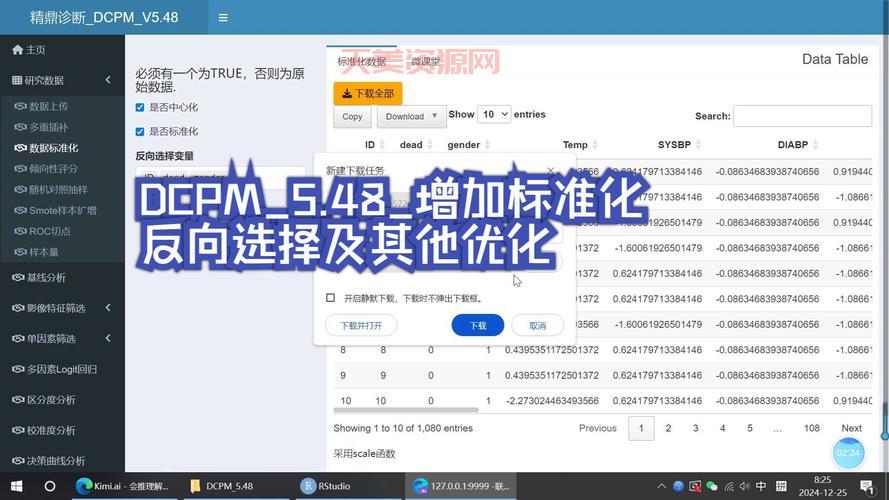Open 数据上传 in the sidebar
This screenshot has height=500, width=889.
(x=42, y=106)
